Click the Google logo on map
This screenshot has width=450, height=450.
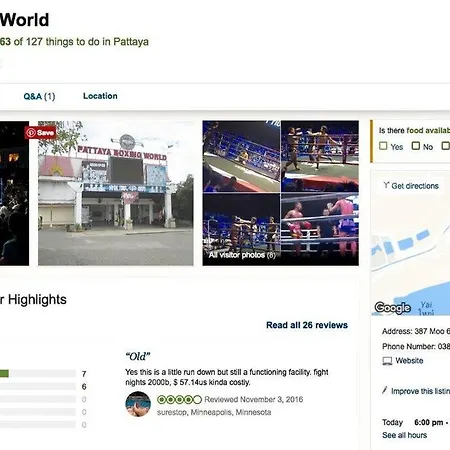392,307
